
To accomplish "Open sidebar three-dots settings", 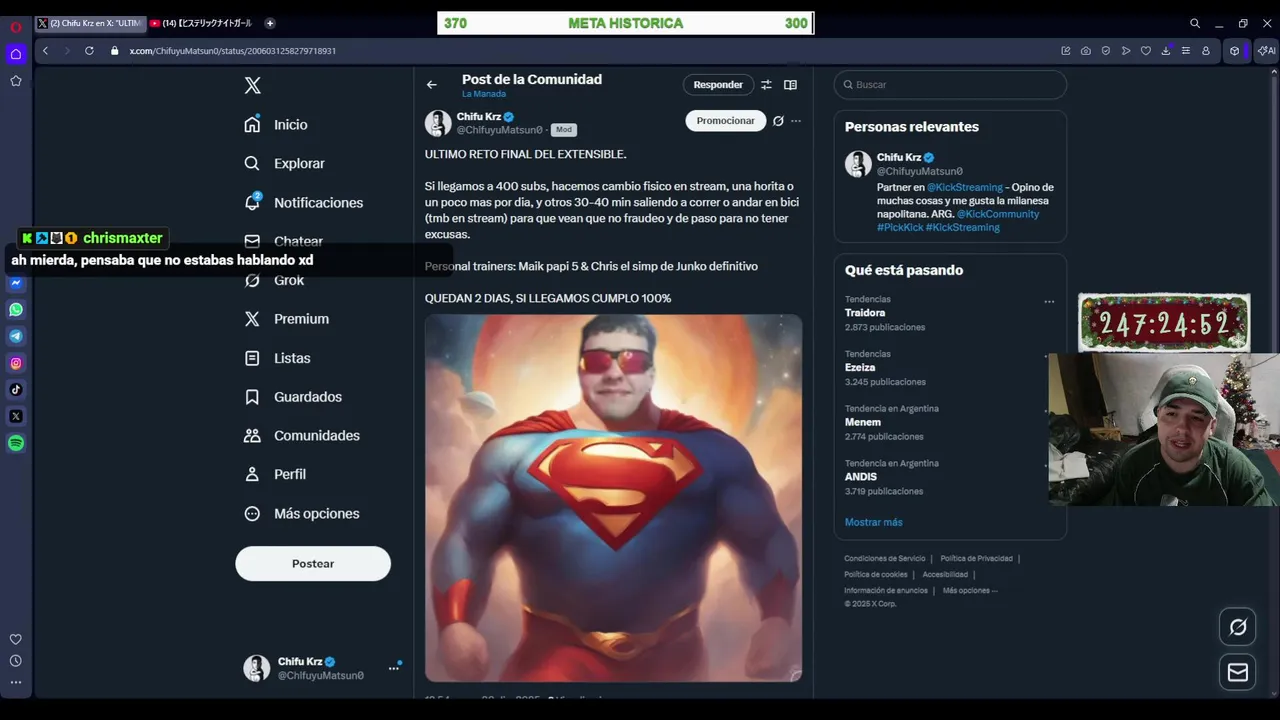I will point(16,682).
